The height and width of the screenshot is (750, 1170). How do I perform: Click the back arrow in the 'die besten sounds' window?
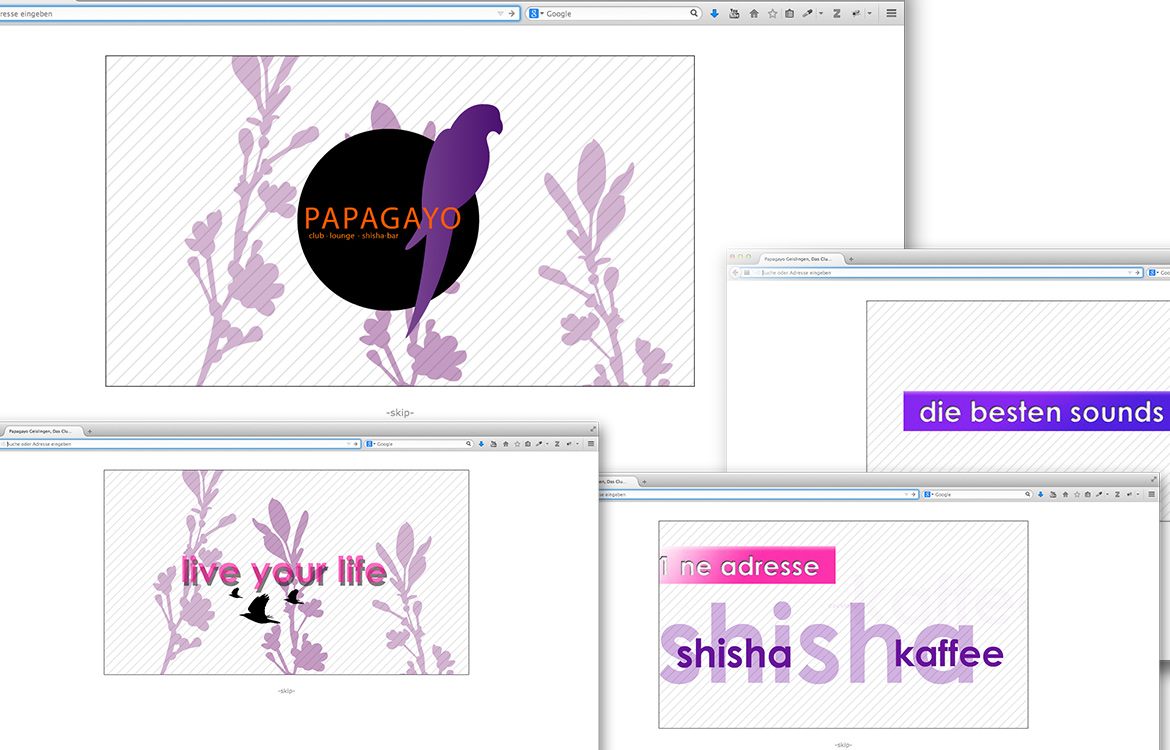[x=736, y=272]
